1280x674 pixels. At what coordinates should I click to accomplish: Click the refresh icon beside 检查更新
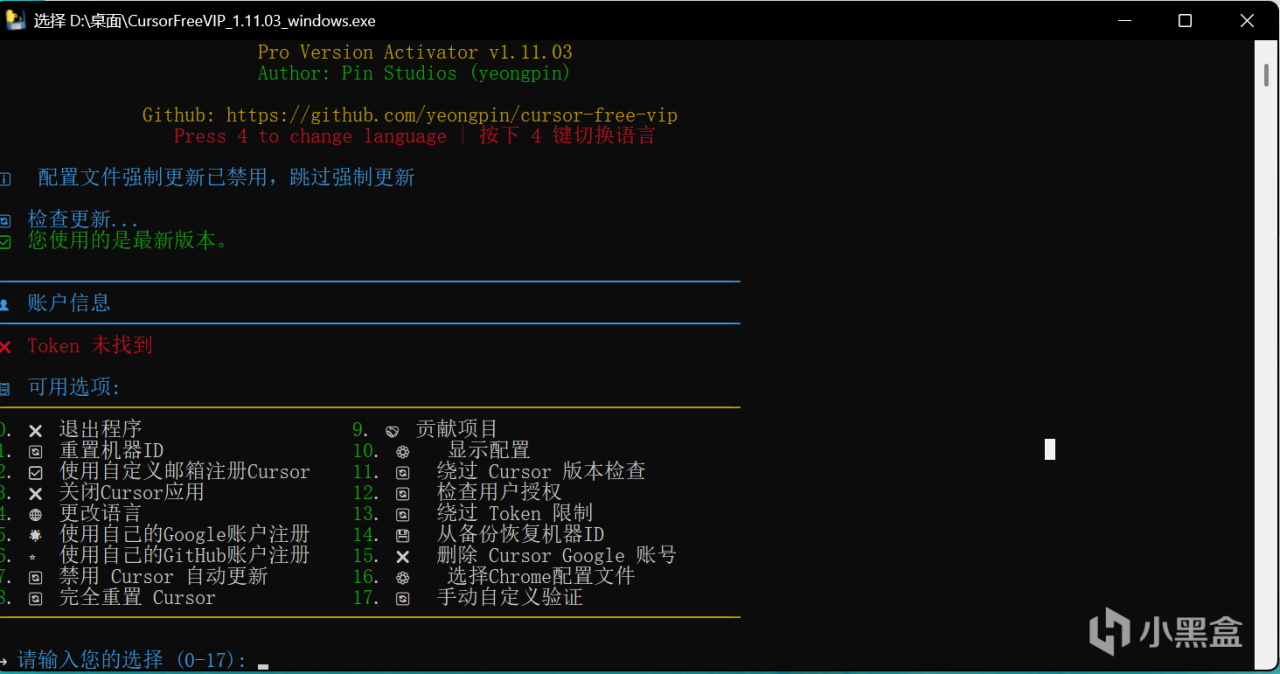pos(5,221)
